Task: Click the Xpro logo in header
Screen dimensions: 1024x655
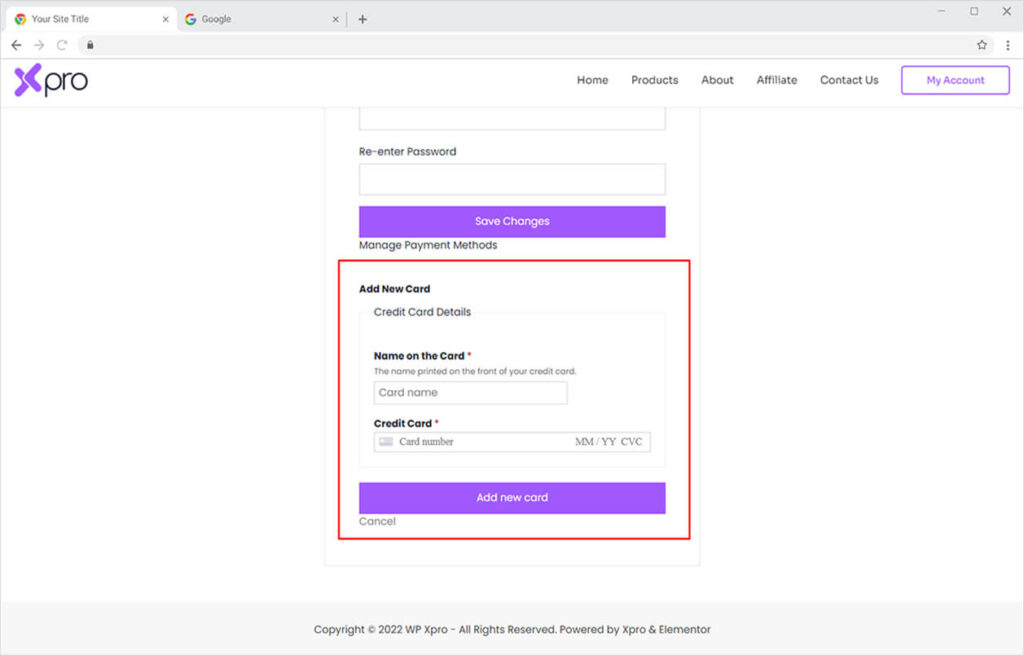Action: coord(51,81)
